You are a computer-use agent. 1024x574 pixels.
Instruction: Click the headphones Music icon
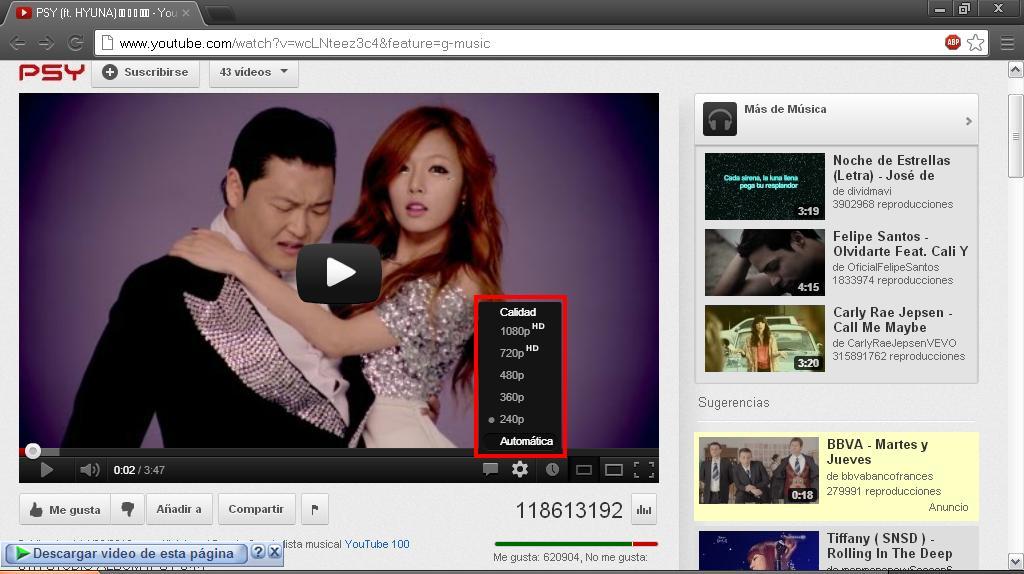coord(720,120)
